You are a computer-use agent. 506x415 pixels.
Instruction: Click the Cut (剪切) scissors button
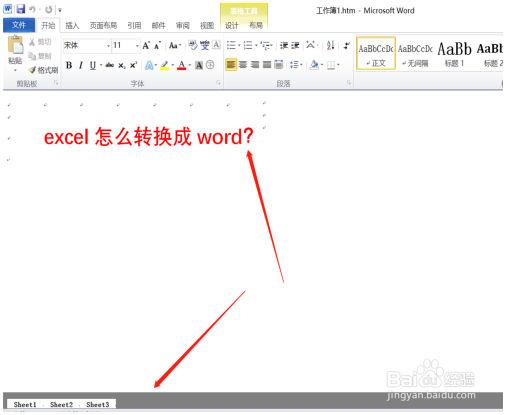point(40,42)
